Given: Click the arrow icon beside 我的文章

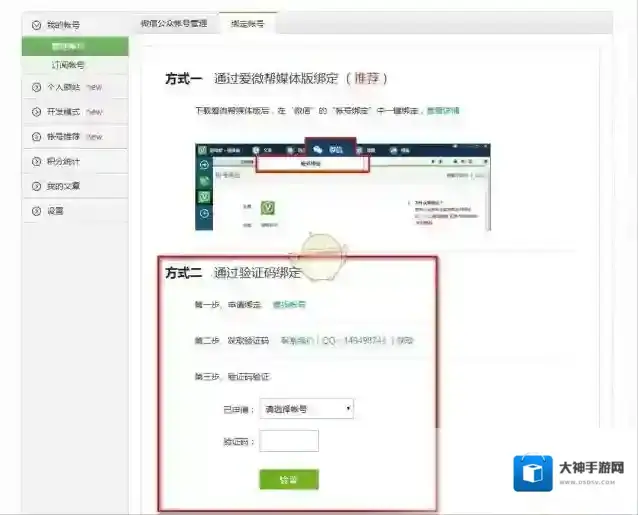Looking at the screenshot, I should pos(37,186).
